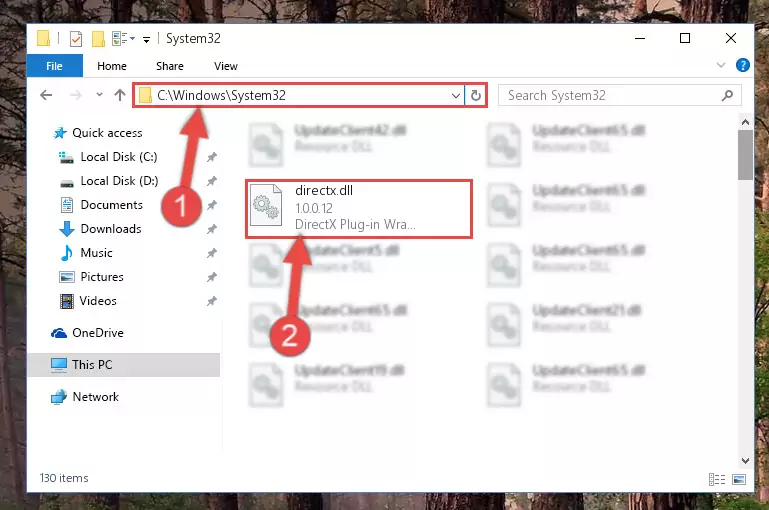Click the C:\Windows\System32 address bar

[298, 95]
